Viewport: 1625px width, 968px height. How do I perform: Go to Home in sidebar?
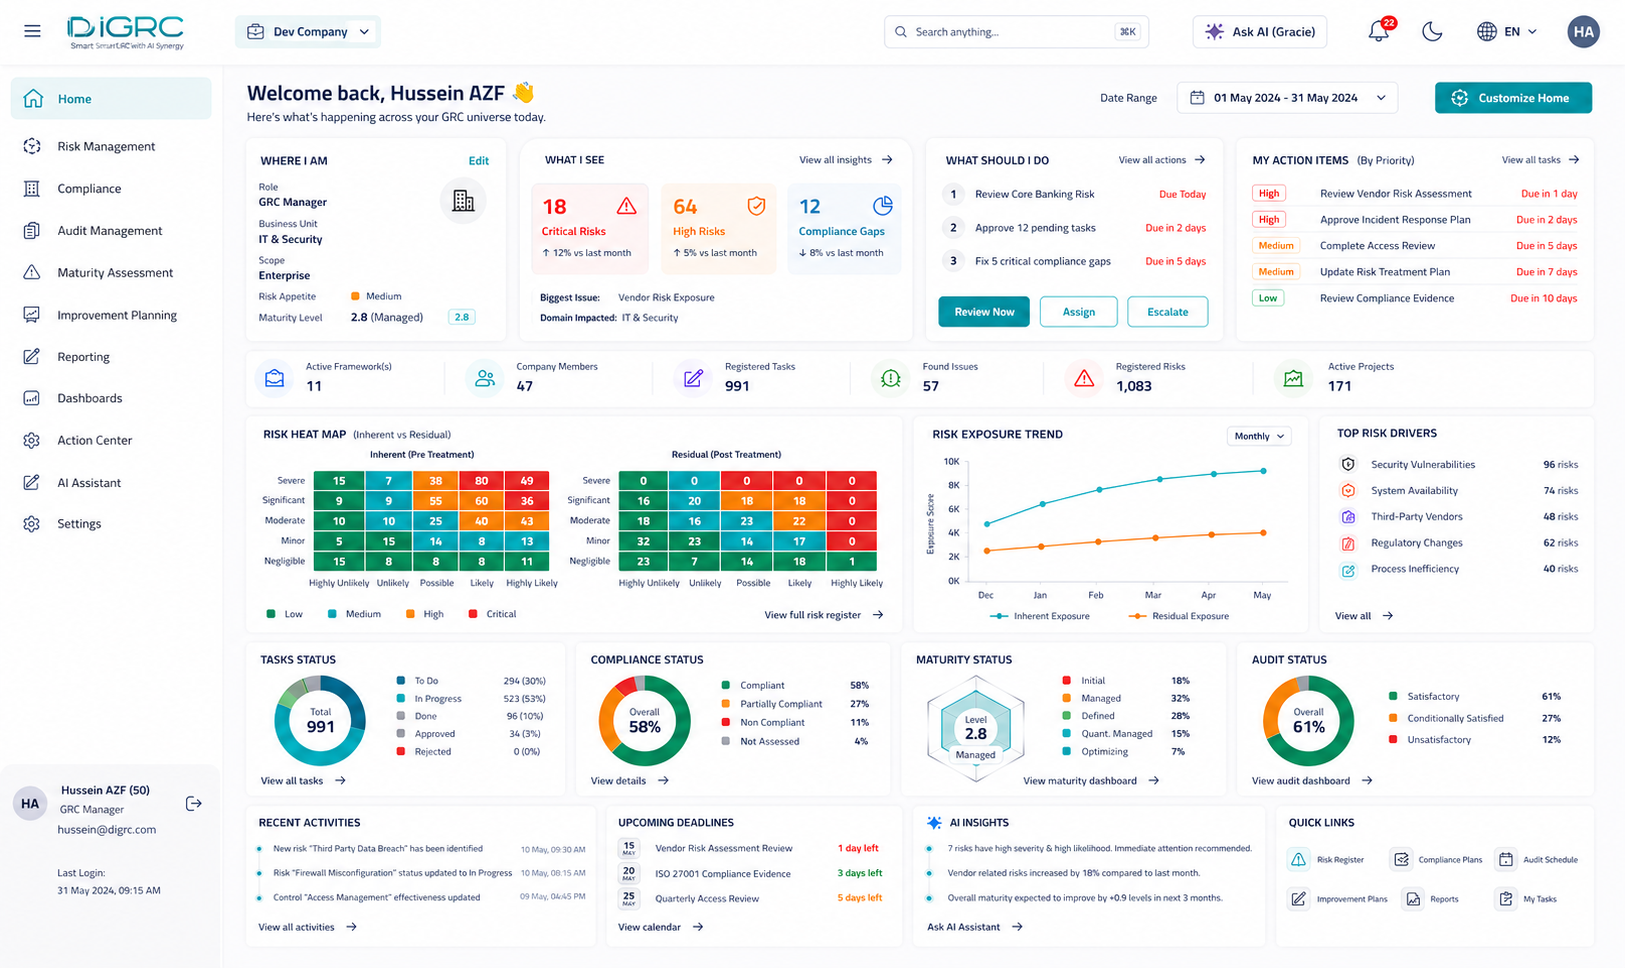coord(111,98)
